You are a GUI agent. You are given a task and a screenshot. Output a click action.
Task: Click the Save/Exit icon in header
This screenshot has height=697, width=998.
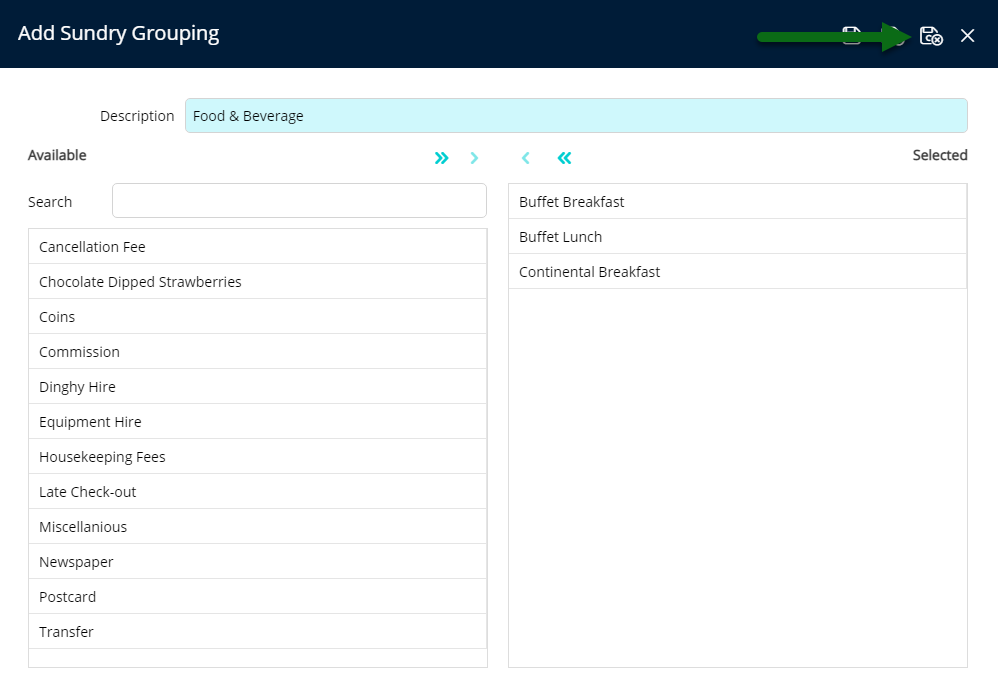[931, 36]
